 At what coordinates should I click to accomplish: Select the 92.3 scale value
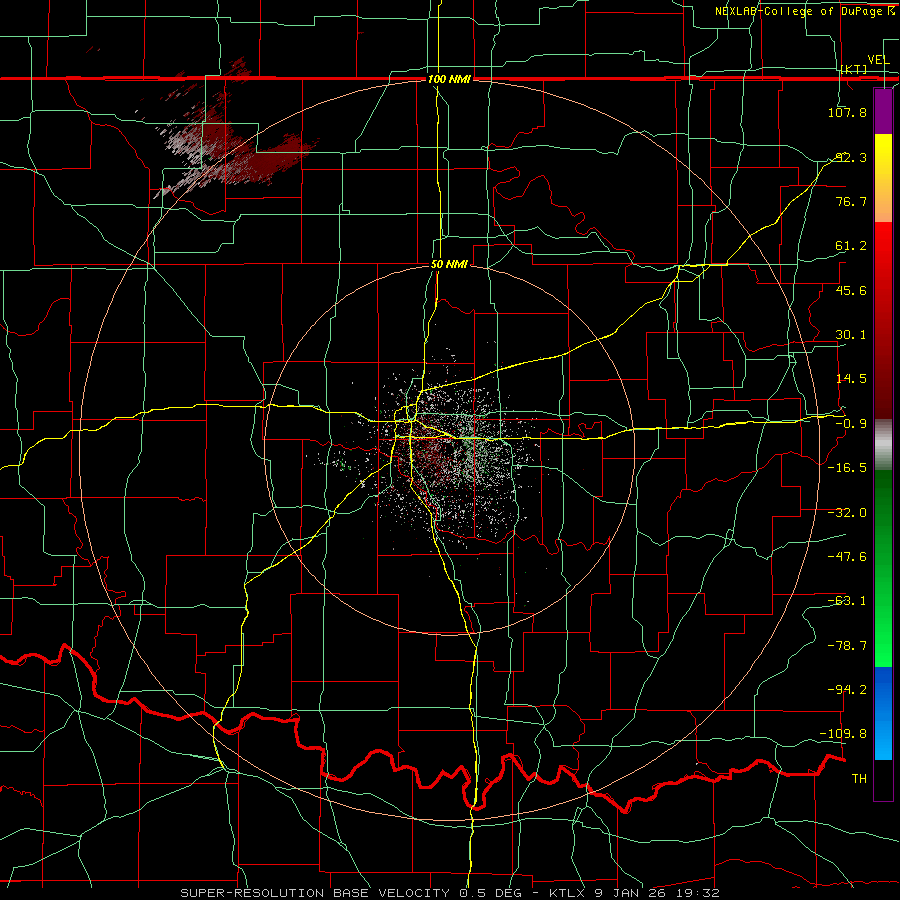pos(851,157)
